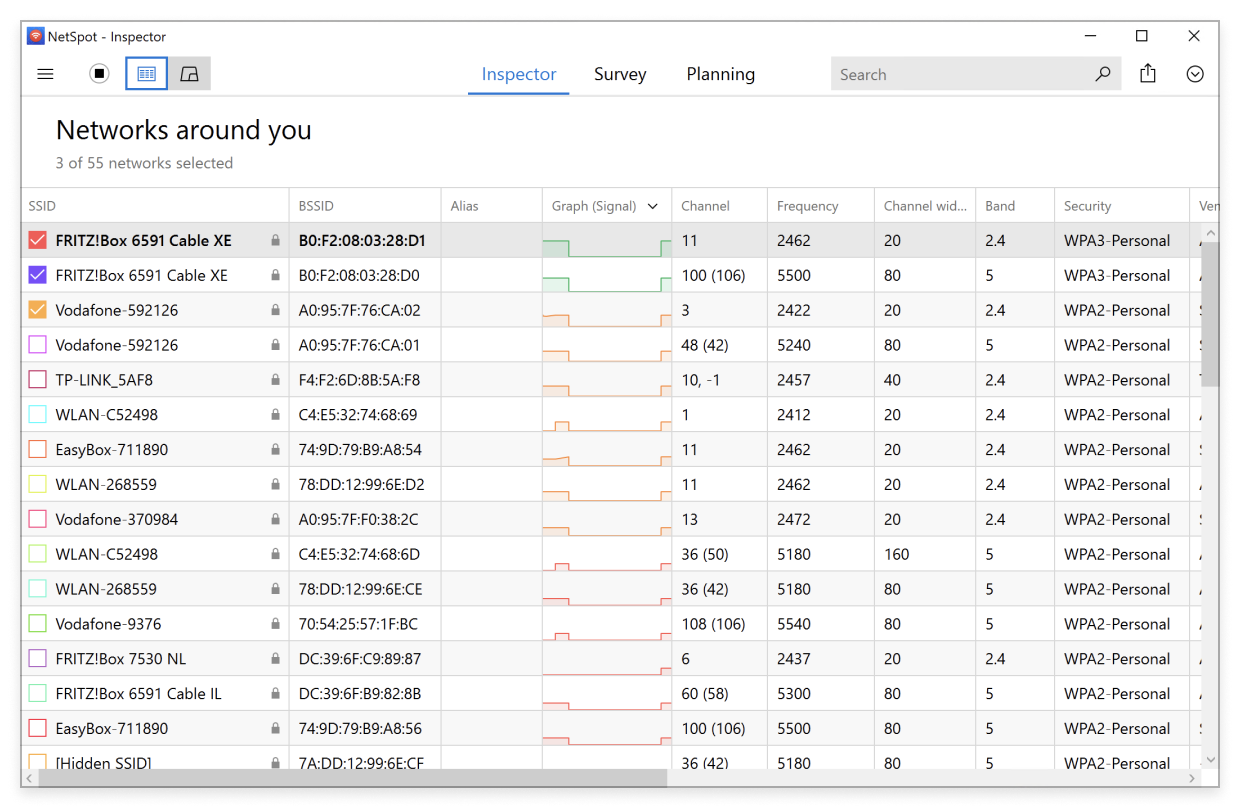Switch to the Planning tab

click(721, 74)
